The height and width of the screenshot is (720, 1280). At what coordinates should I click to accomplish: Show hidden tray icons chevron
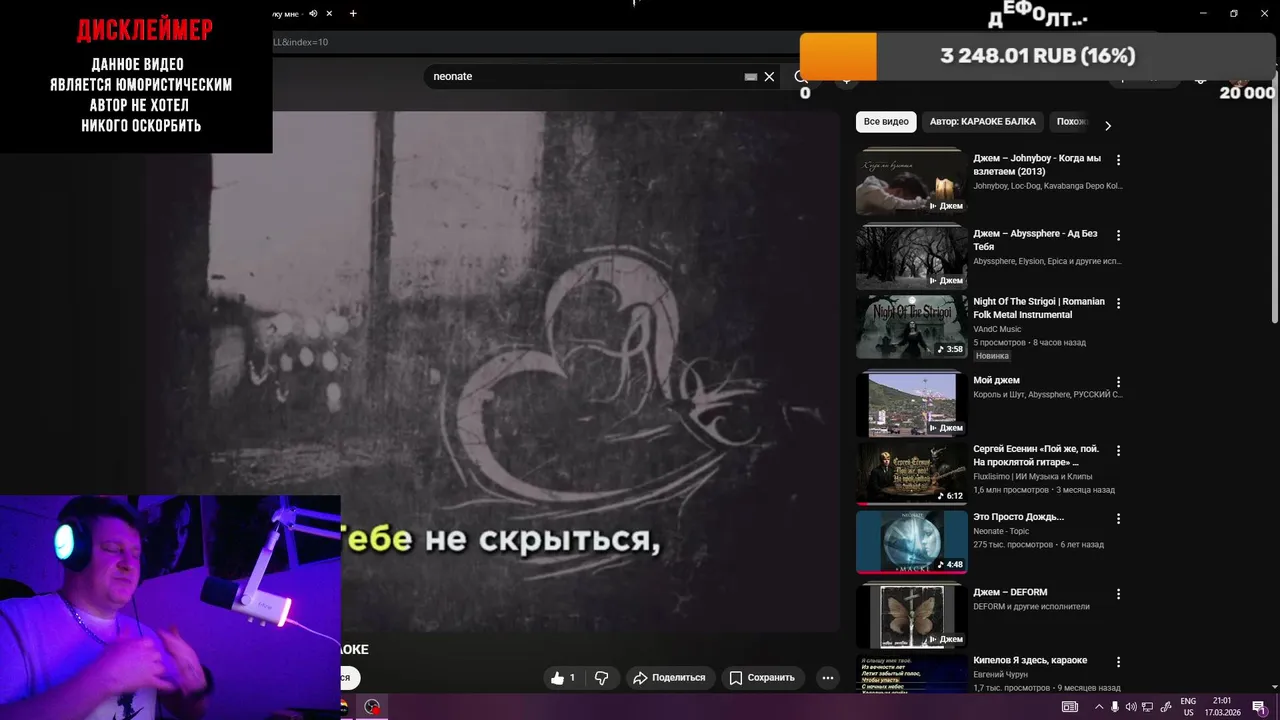point(1098,707)
